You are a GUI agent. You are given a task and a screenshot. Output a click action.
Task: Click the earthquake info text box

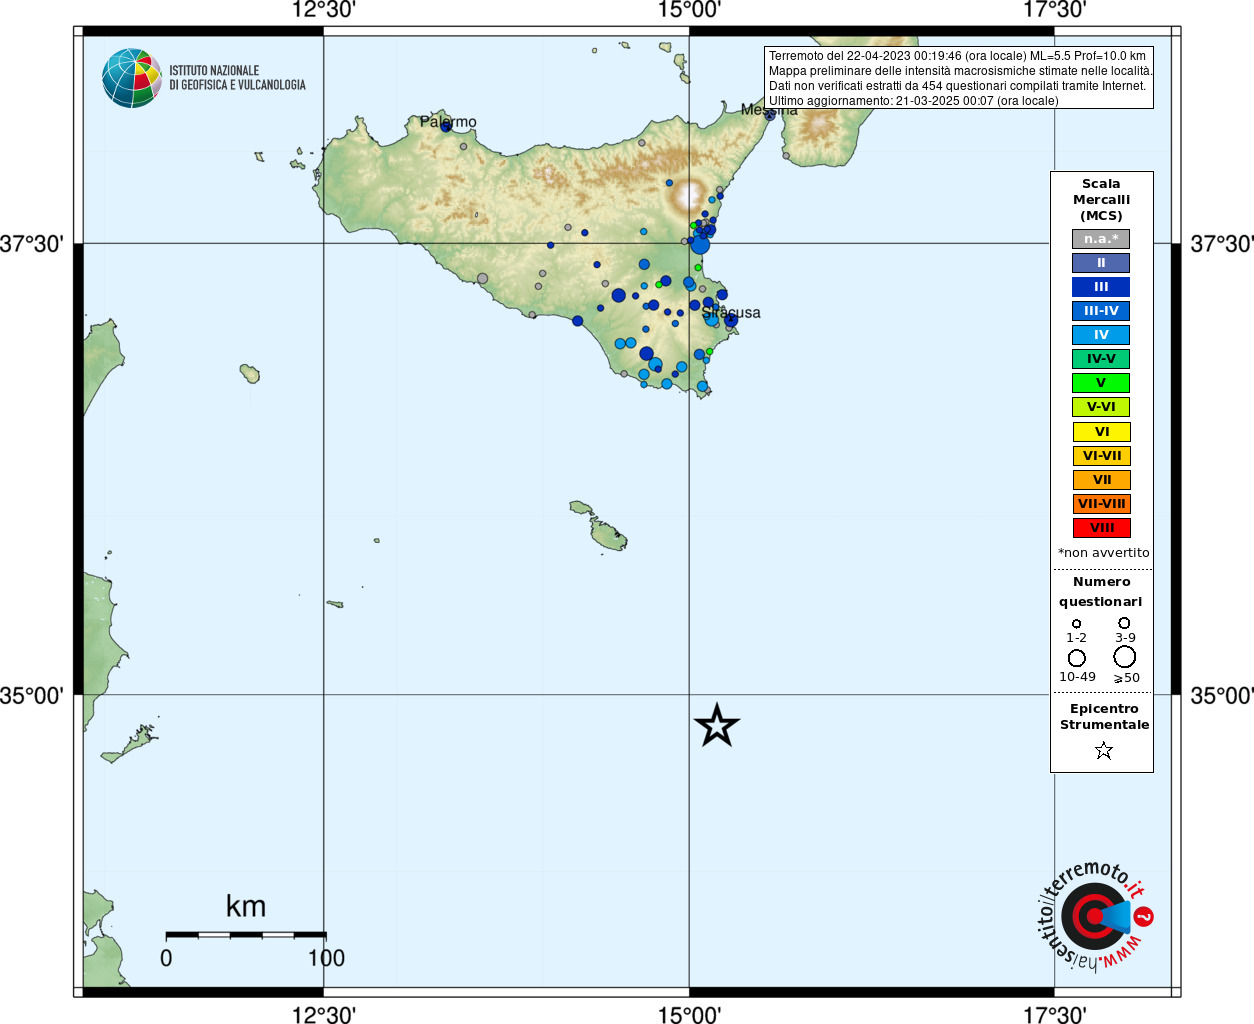coord(959,78)
